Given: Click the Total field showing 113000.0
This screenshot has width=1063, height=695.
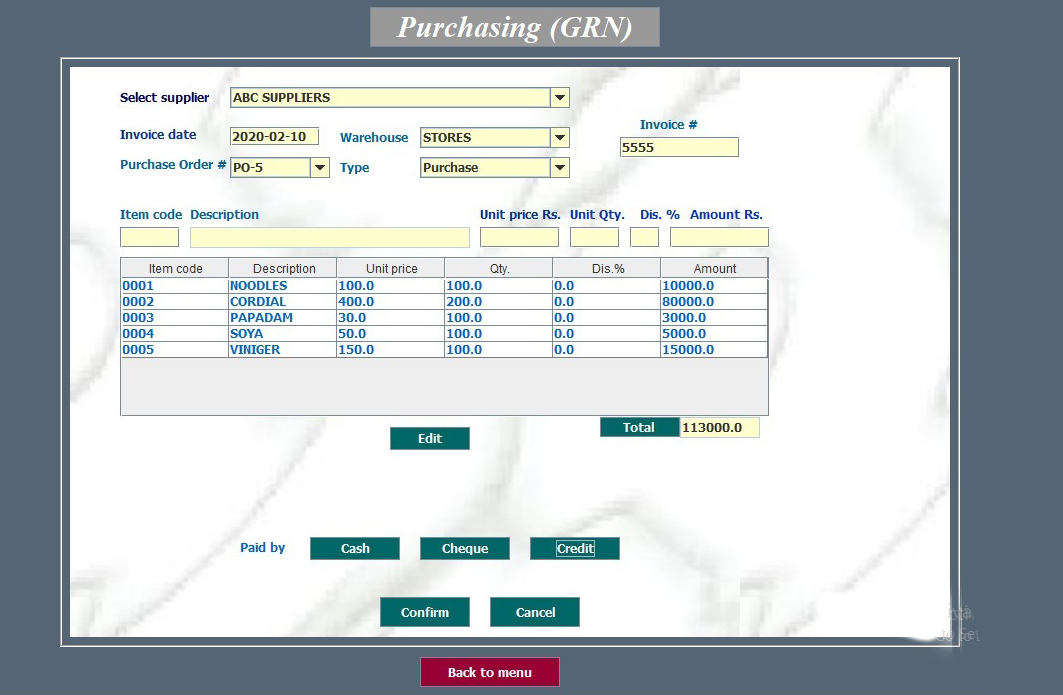Looking at the screenshot, I should (719, 428).
